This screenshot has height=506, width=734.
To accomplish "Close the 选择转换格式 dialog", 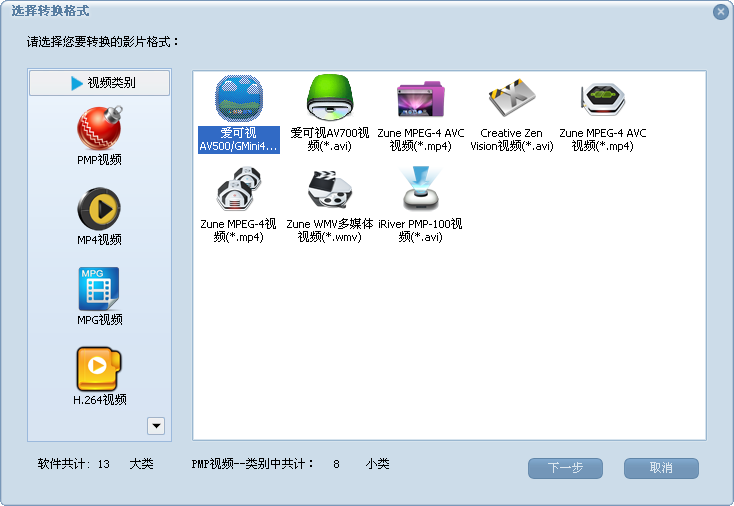I will click(721, 11).
